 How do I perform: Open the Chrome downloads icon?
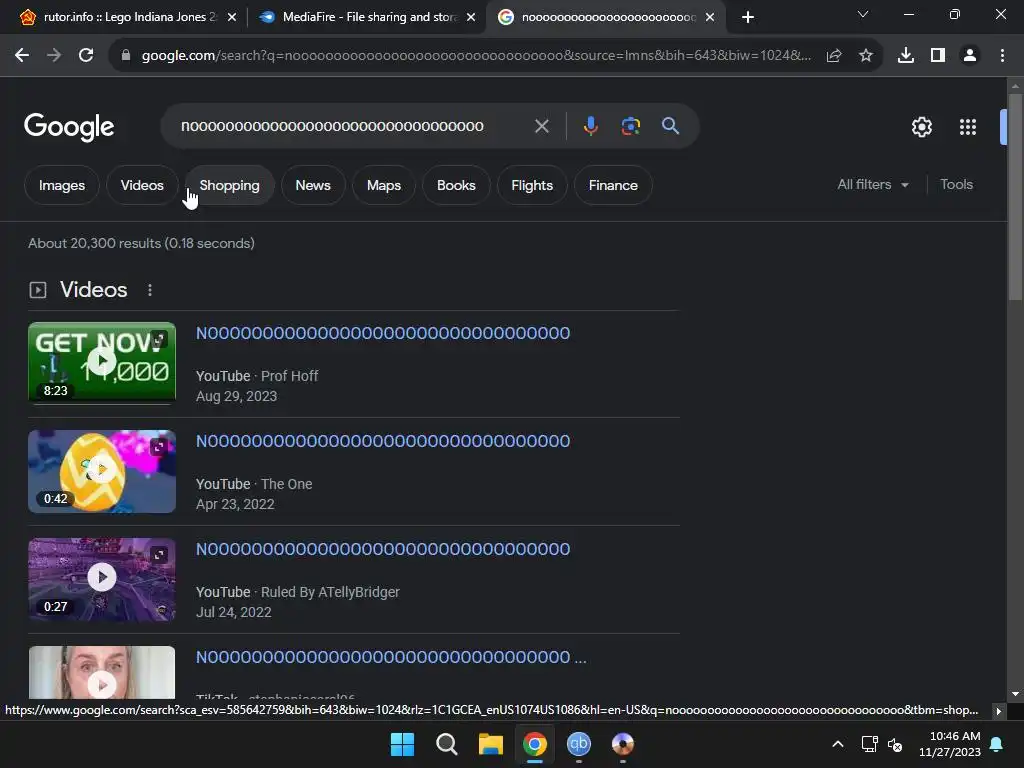tap(906, 56)
